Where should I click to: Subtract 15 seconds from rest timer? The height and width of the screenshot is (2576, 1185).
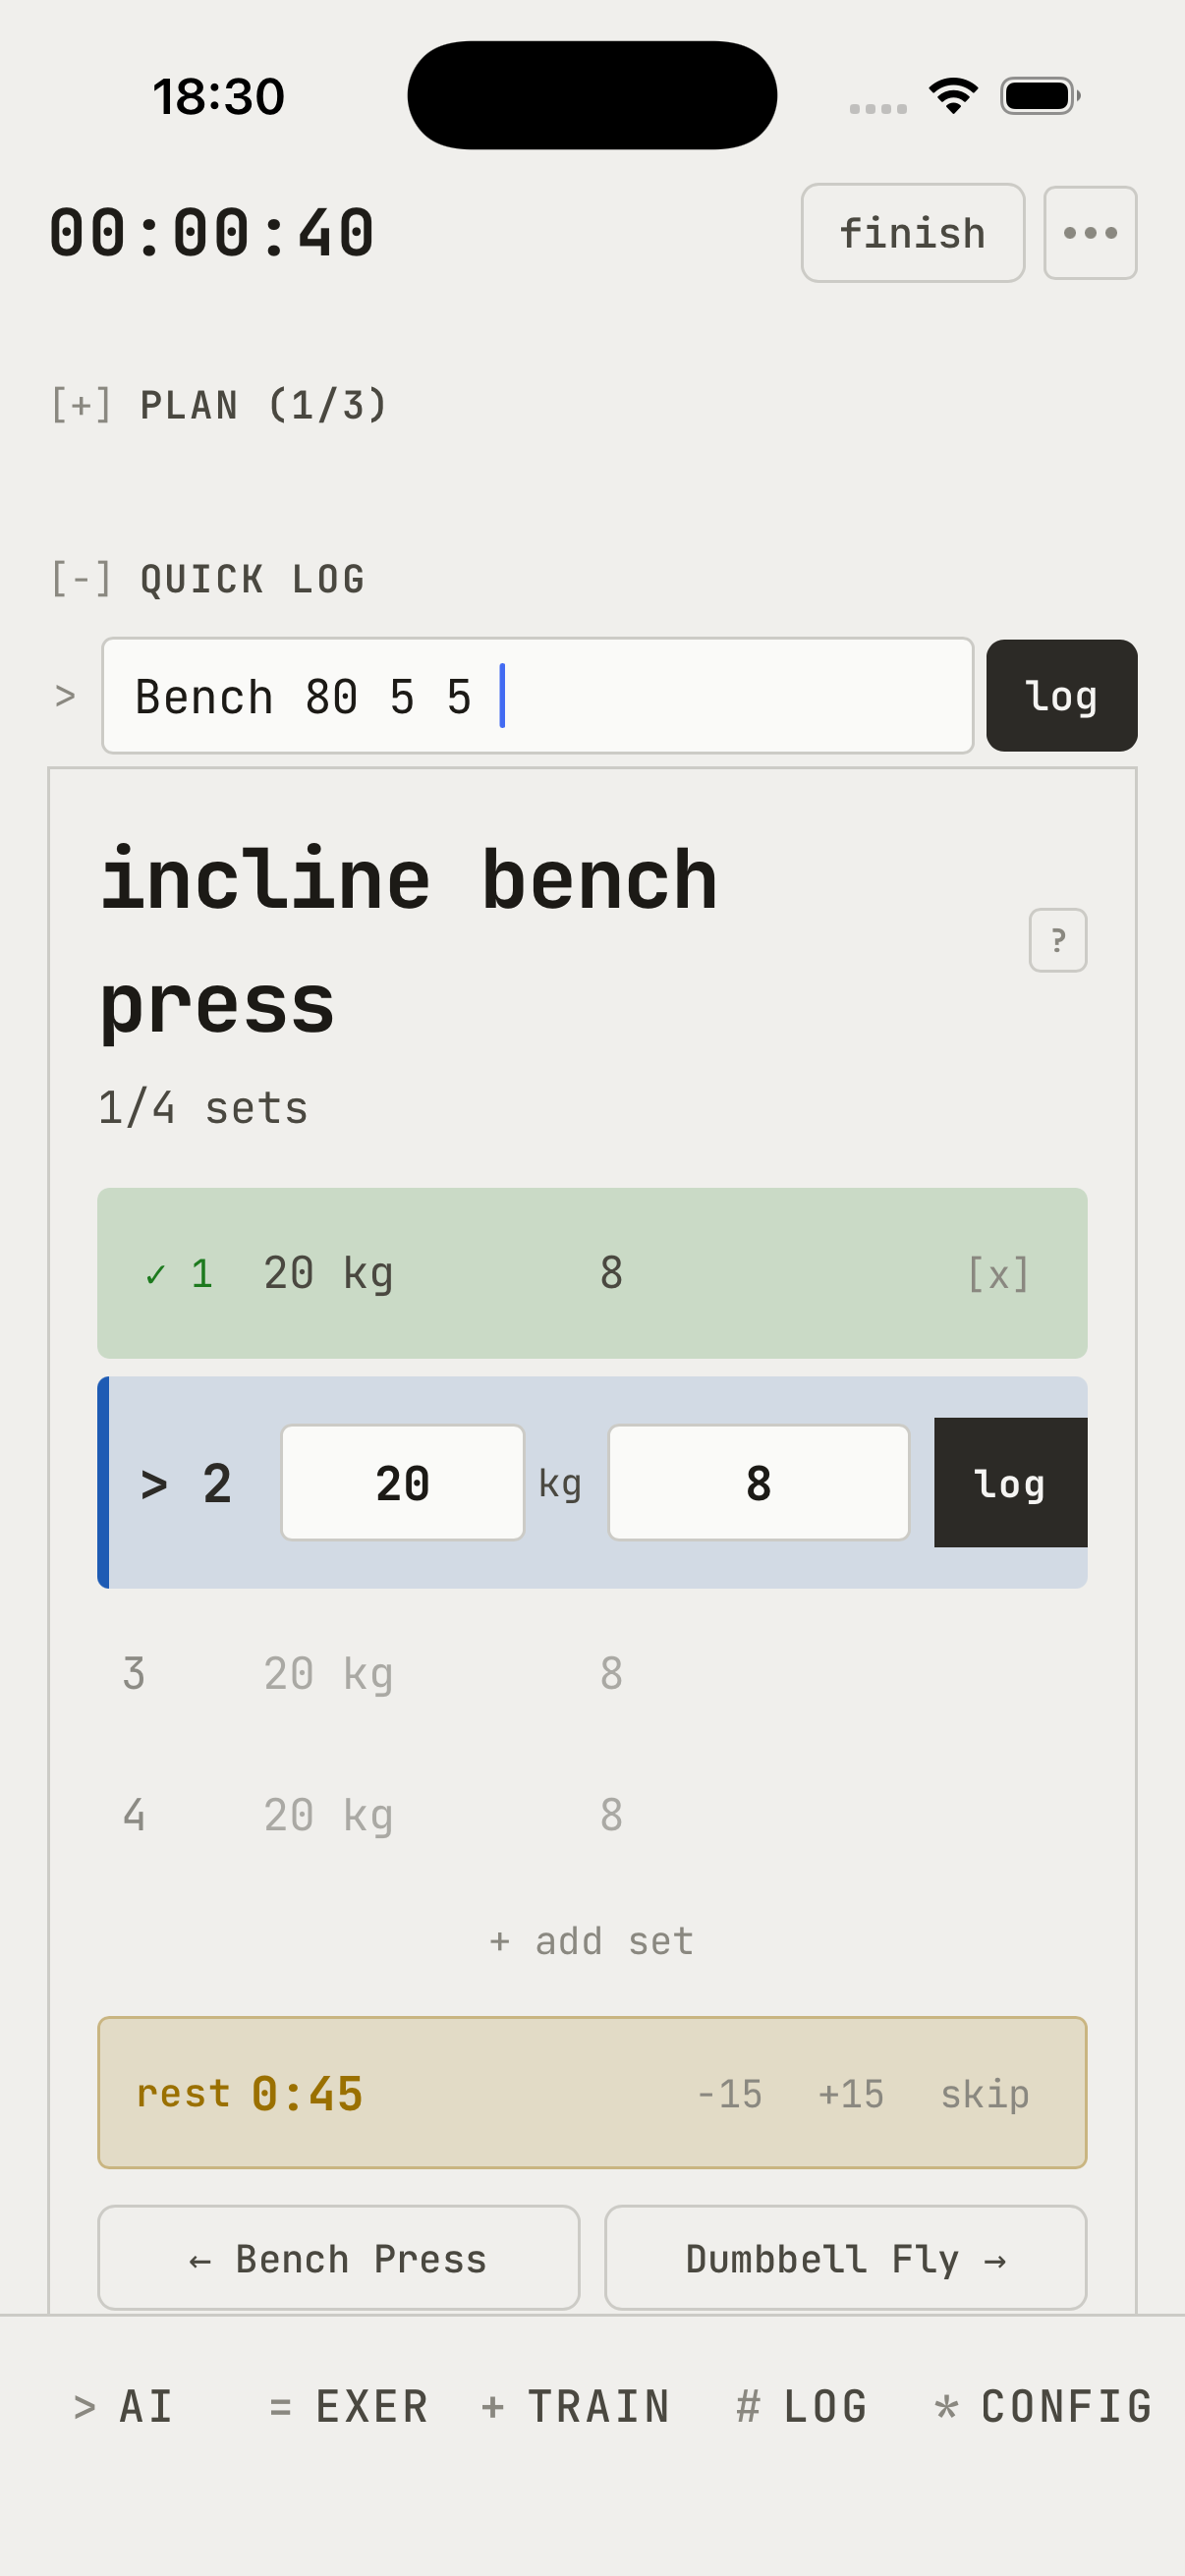729,2094
